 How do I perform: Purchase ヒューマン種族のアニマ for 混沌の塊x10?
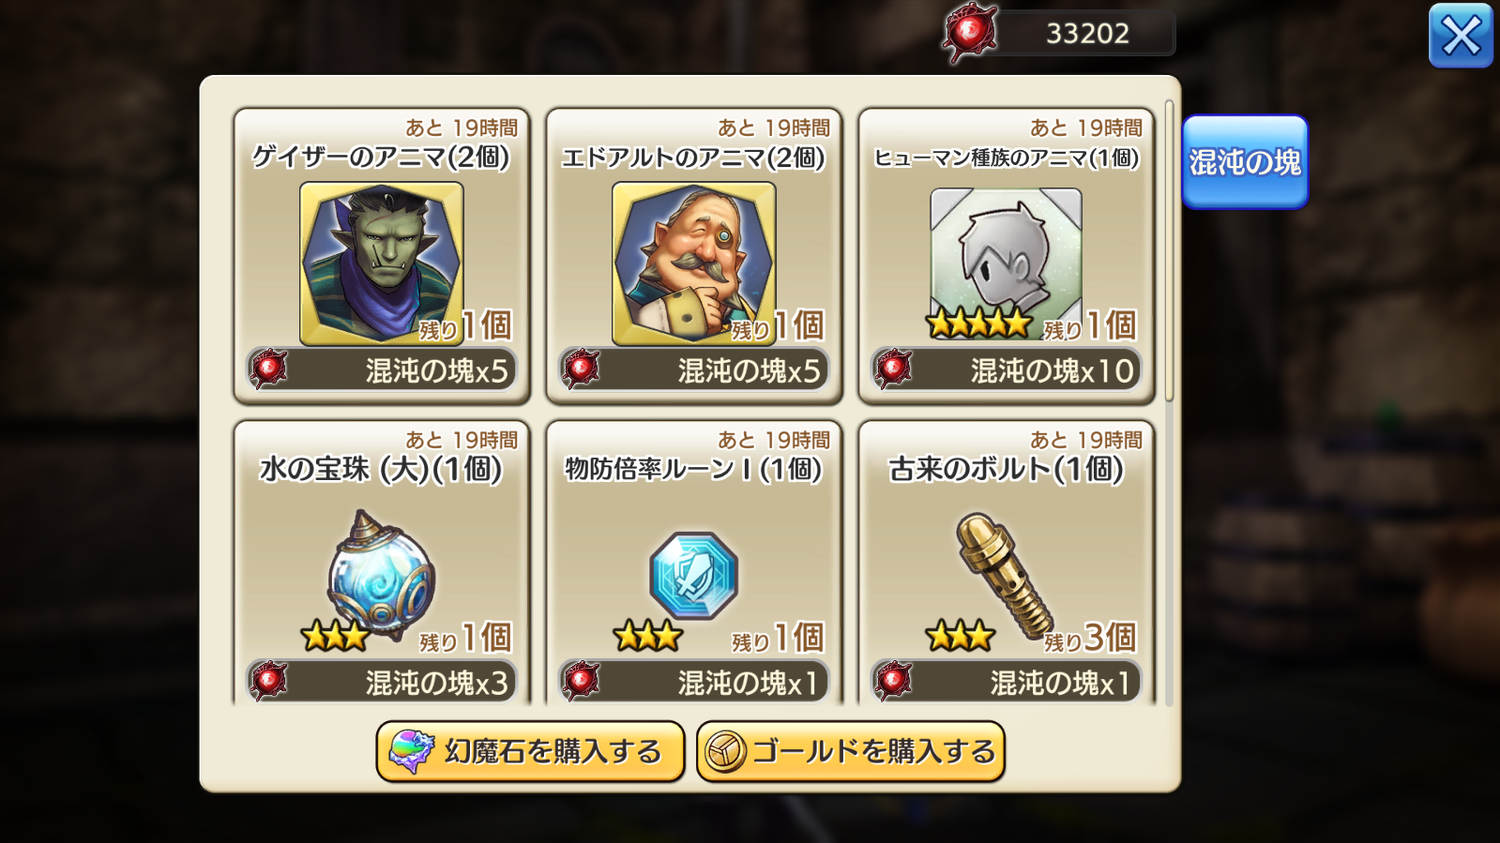pos(1006,370)
